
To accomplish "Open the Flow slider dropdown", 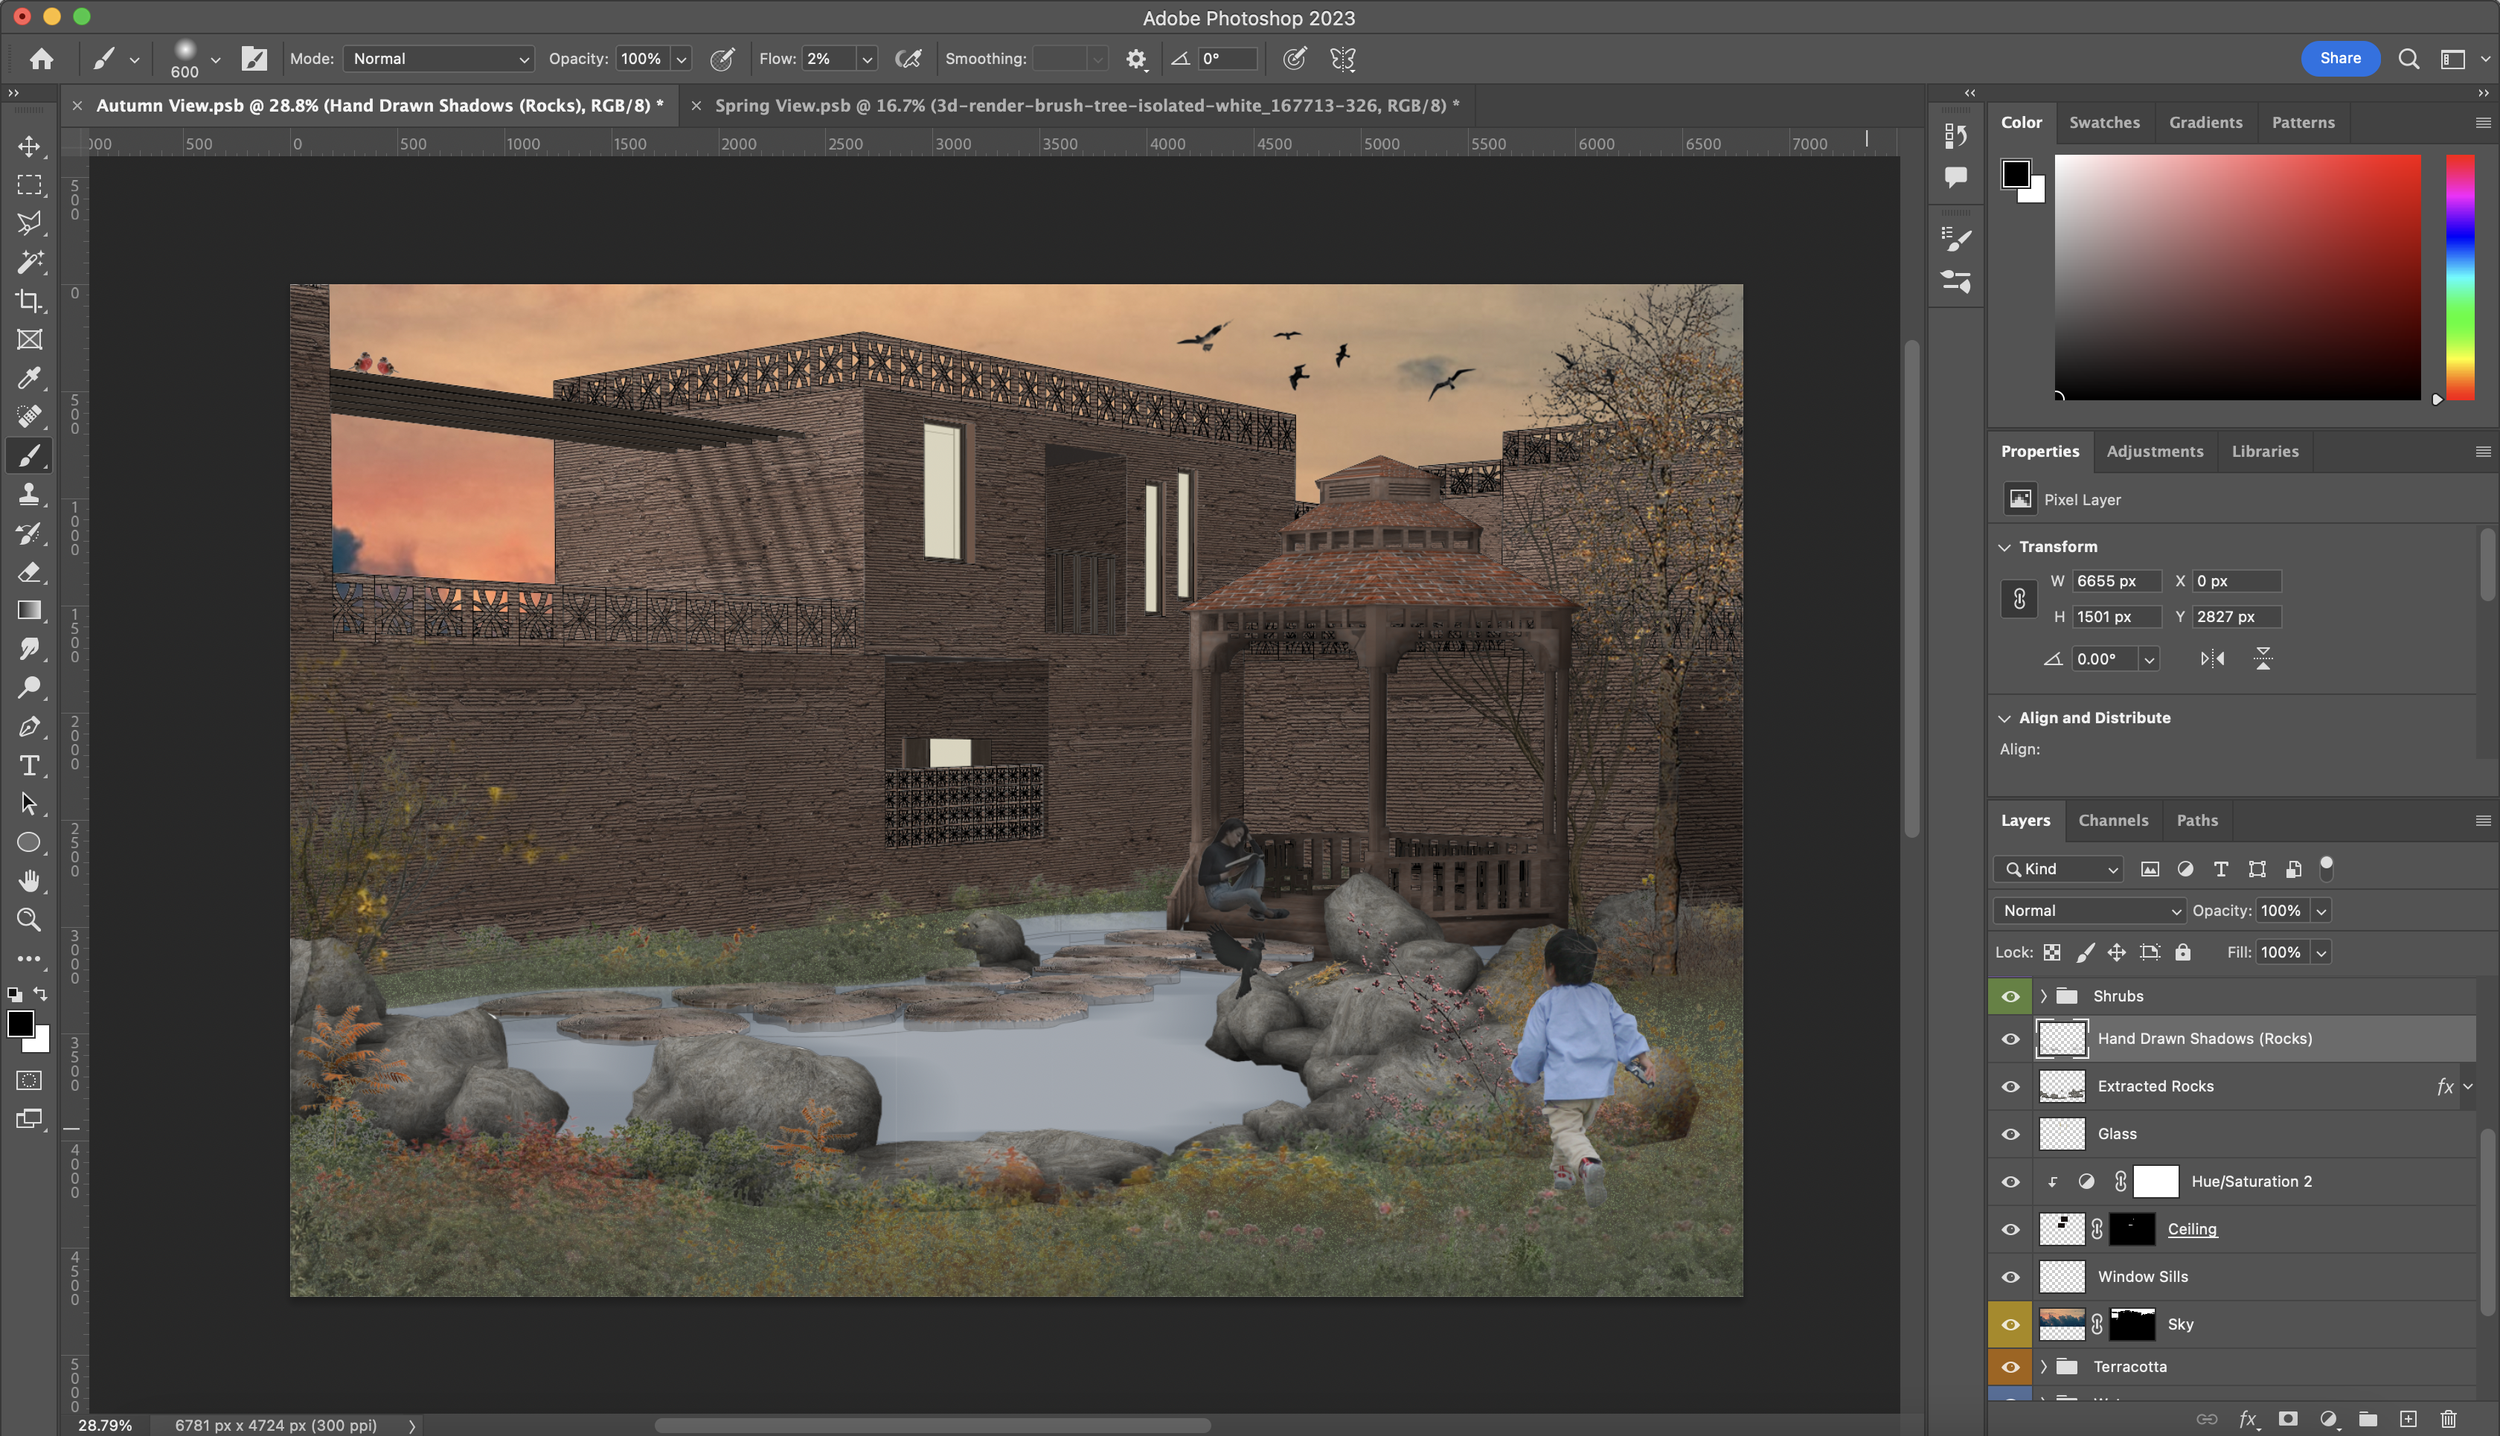I will click(x=867, y=59).
